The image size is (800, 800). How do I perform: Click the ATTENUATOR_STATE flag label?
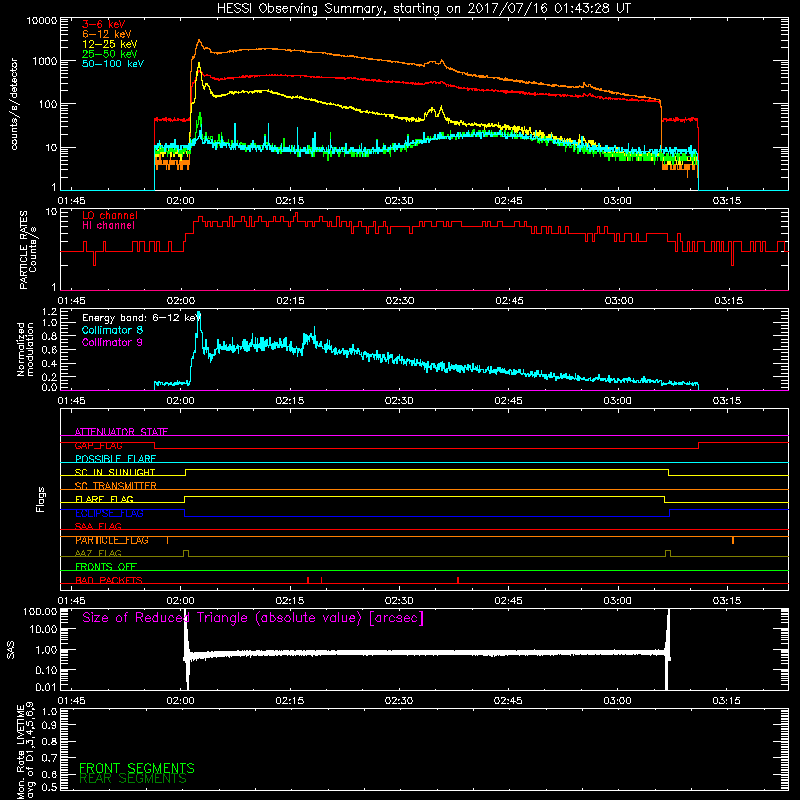tap(121, 432)
